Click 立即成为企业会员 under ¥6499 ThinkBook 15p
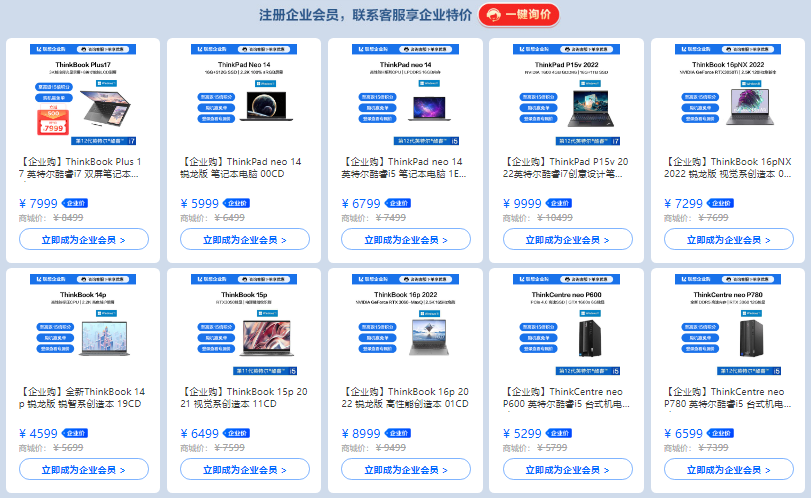 [x=245, y=470]
